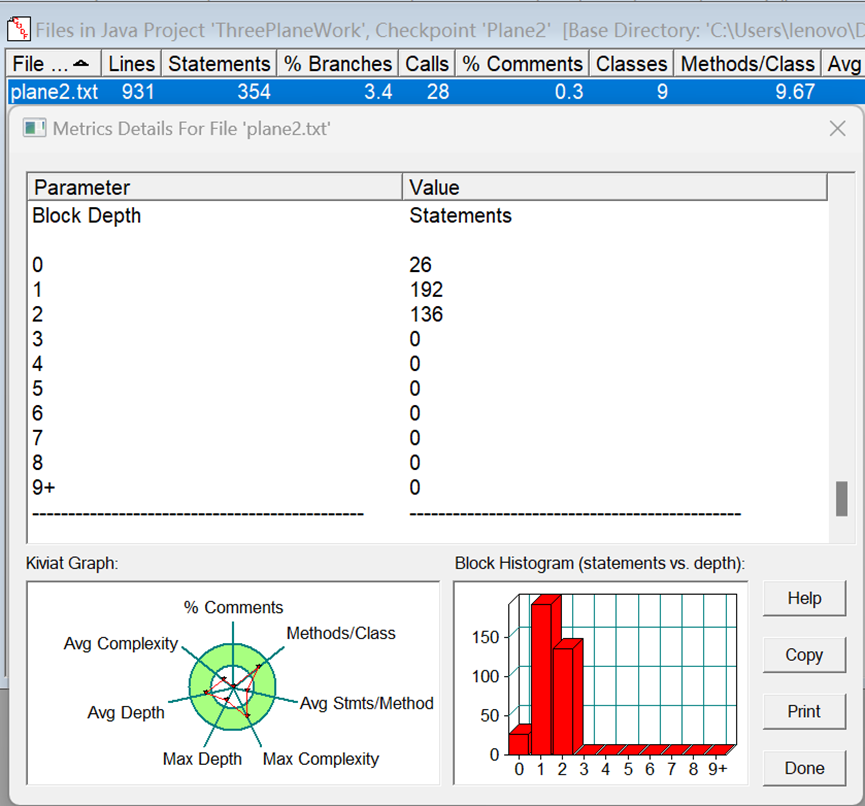Open Help for the metrics dialog
The image size is (865, 806).
coord(804,598)
